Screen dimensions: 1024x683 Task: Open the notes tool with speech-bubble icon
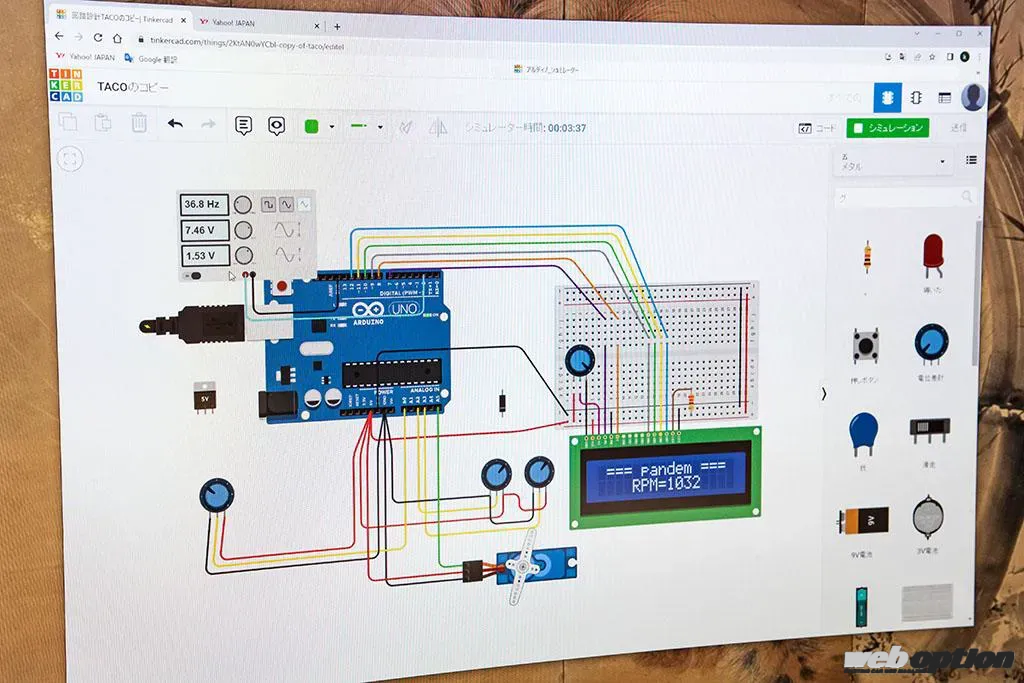(x=243, y=125)
